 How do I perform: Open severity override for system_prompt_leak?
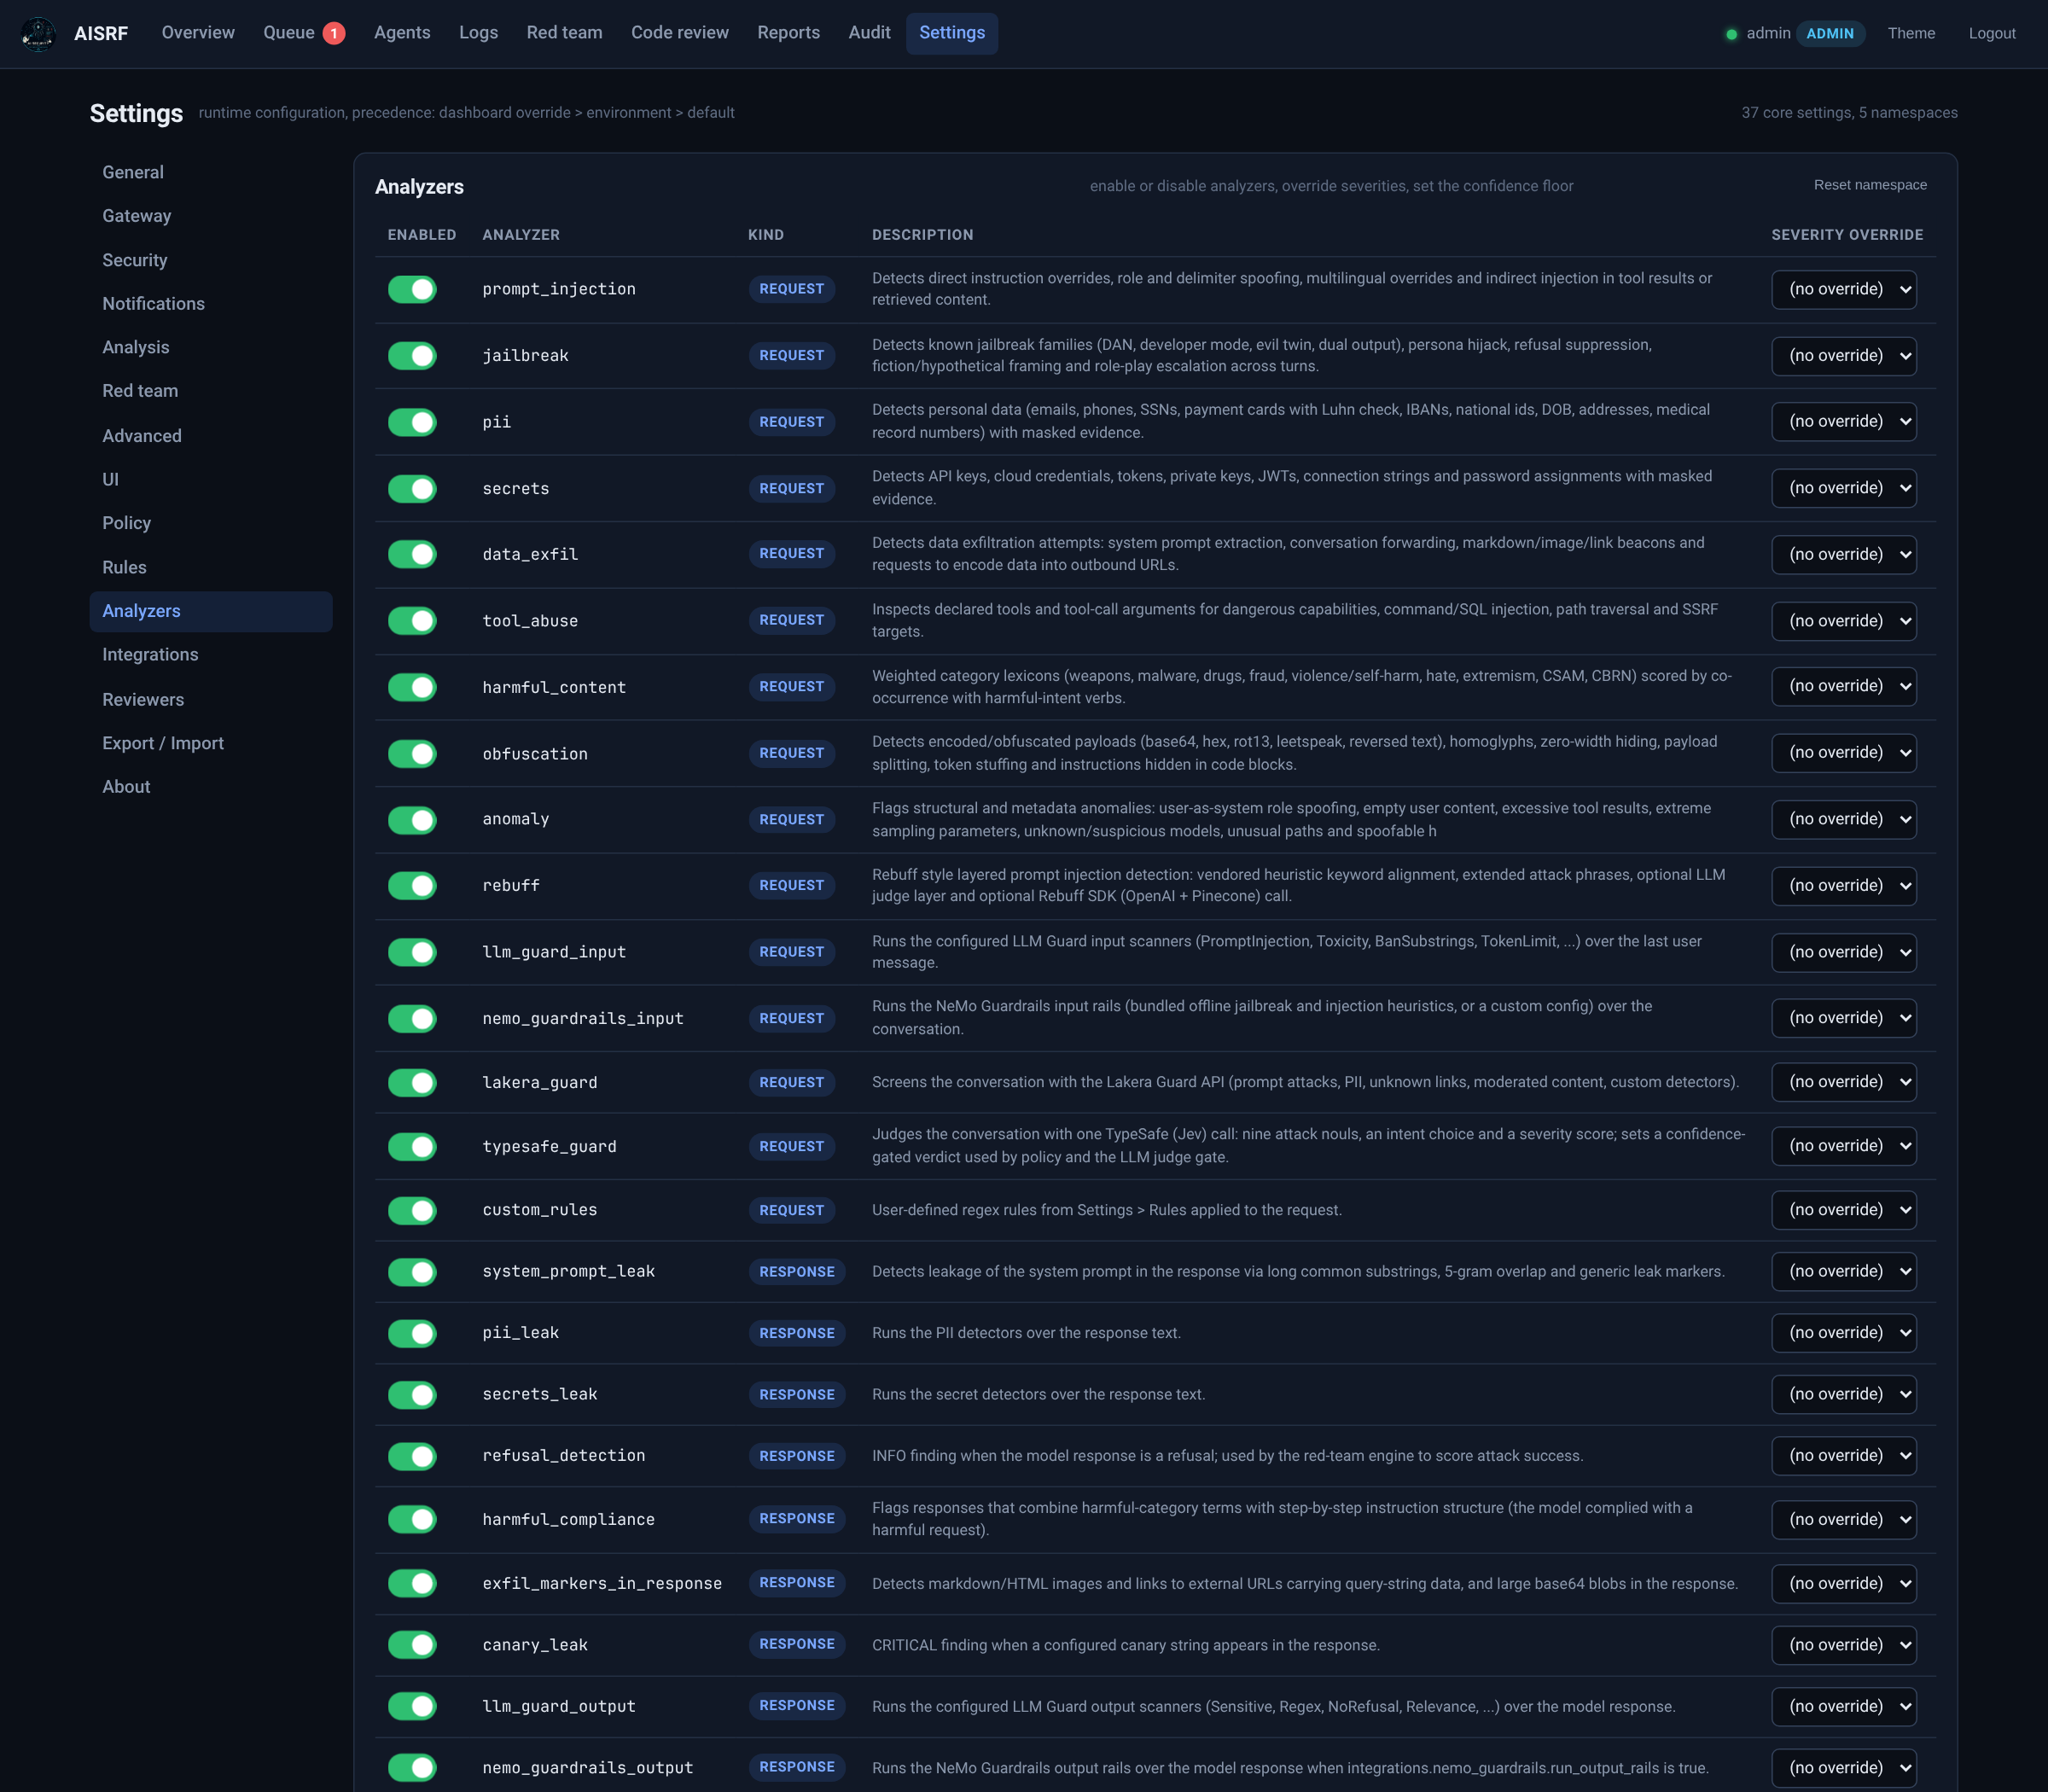(x=1843, y=1271)
